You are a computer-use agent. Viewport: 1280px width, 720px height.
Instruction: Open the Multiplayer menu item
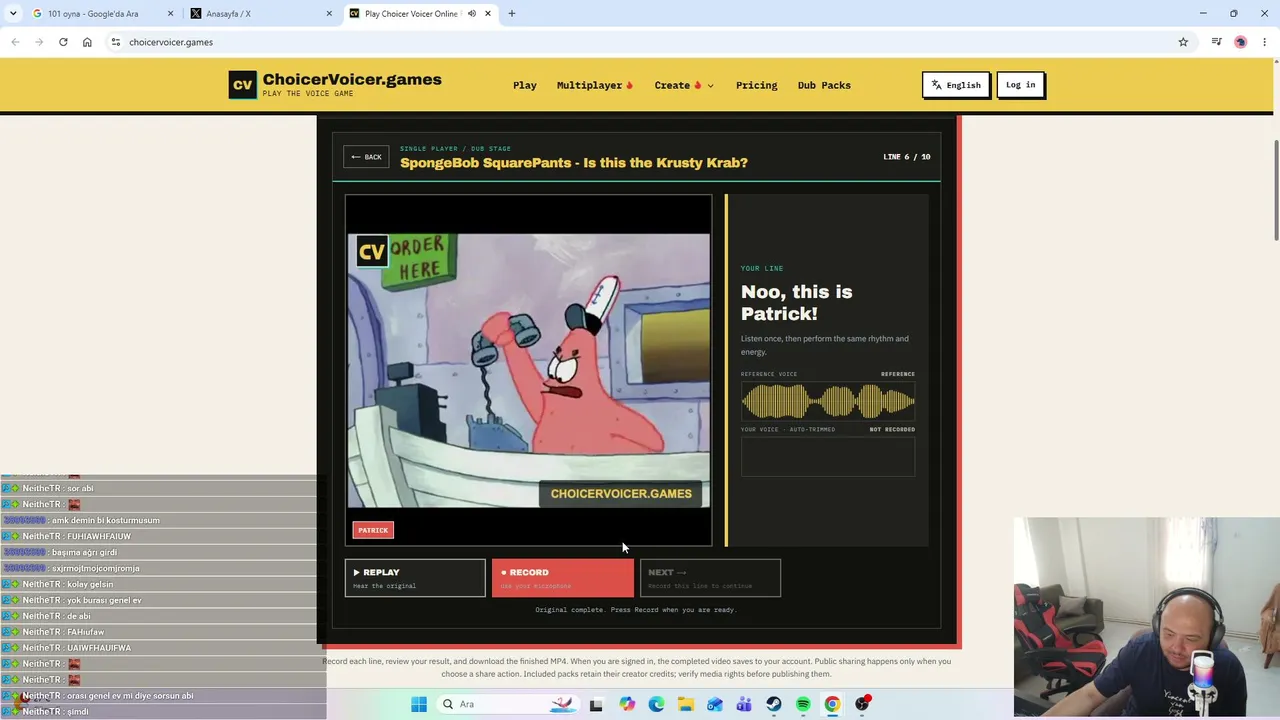(x=595, y=85)
